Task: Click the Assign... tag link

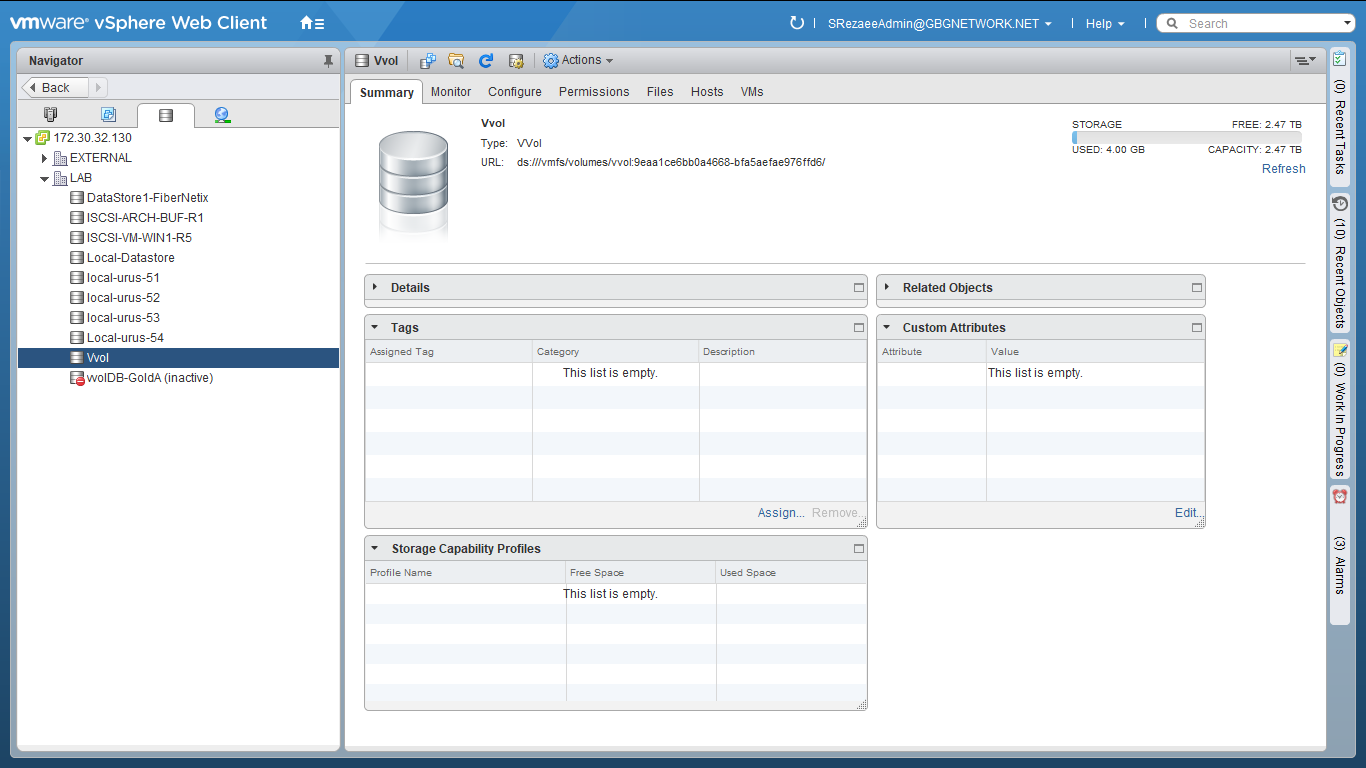Action: [781, 513]
